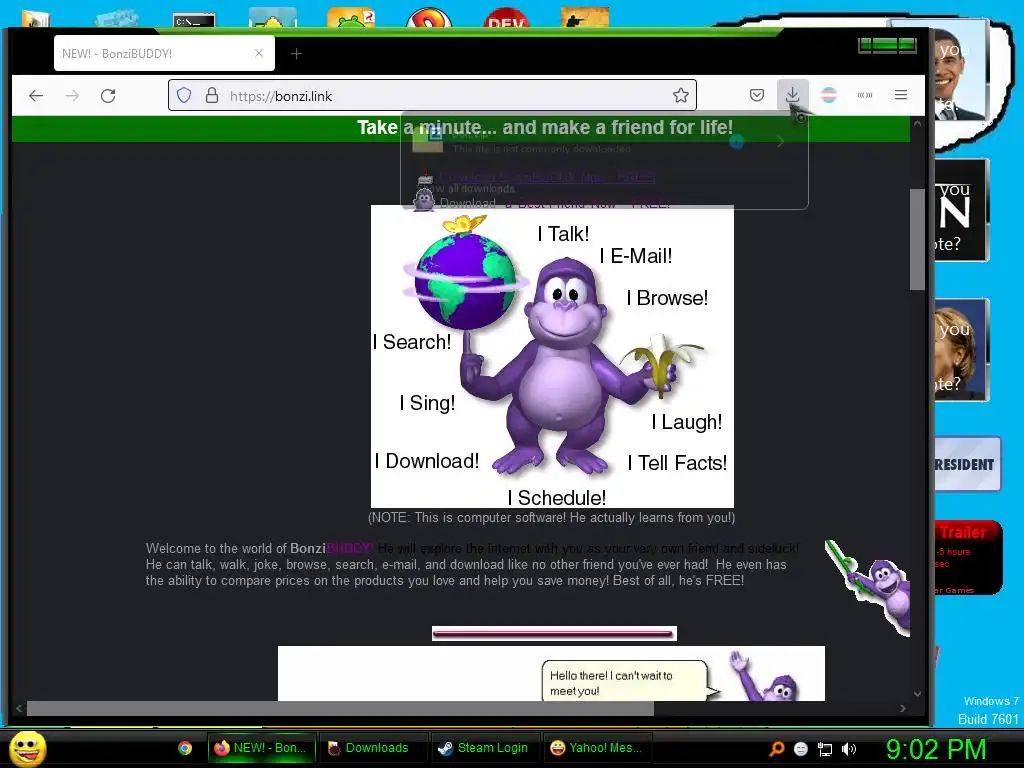Click the Hello there speech bubble banner
The width and height of the screenshot is (1024, 768).
[x=551, y=673]
